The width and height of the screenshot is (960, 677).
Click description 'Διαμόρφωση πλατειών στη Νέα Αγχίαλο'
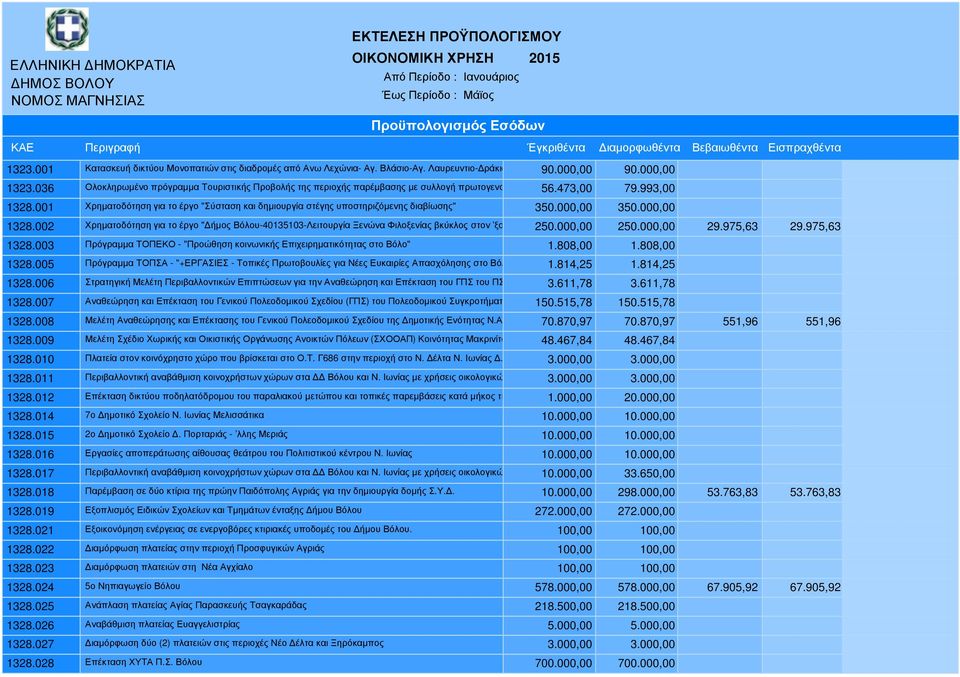tap(168, 567)
